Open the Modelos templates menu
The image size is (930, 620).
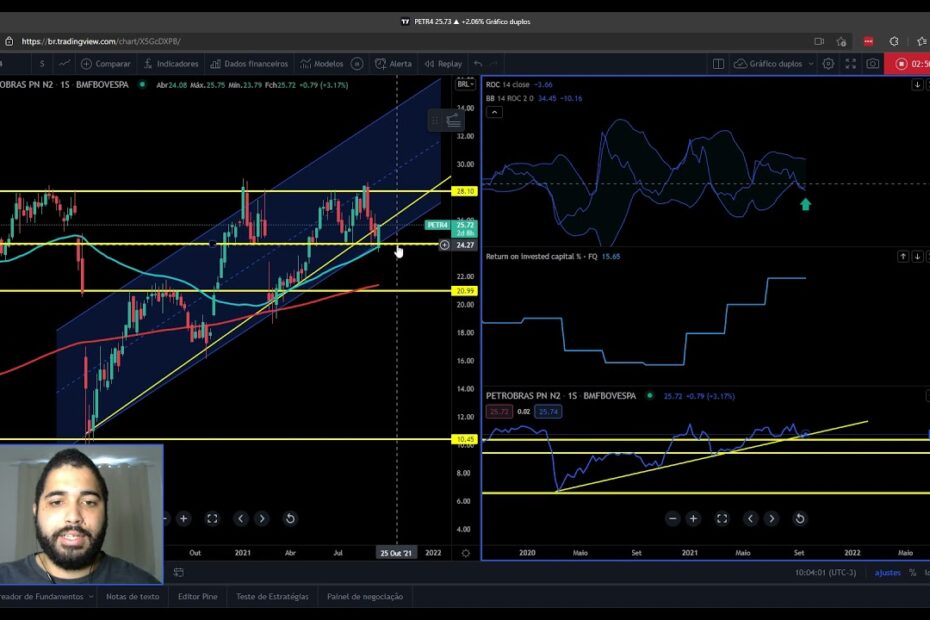tap(321, 63)
